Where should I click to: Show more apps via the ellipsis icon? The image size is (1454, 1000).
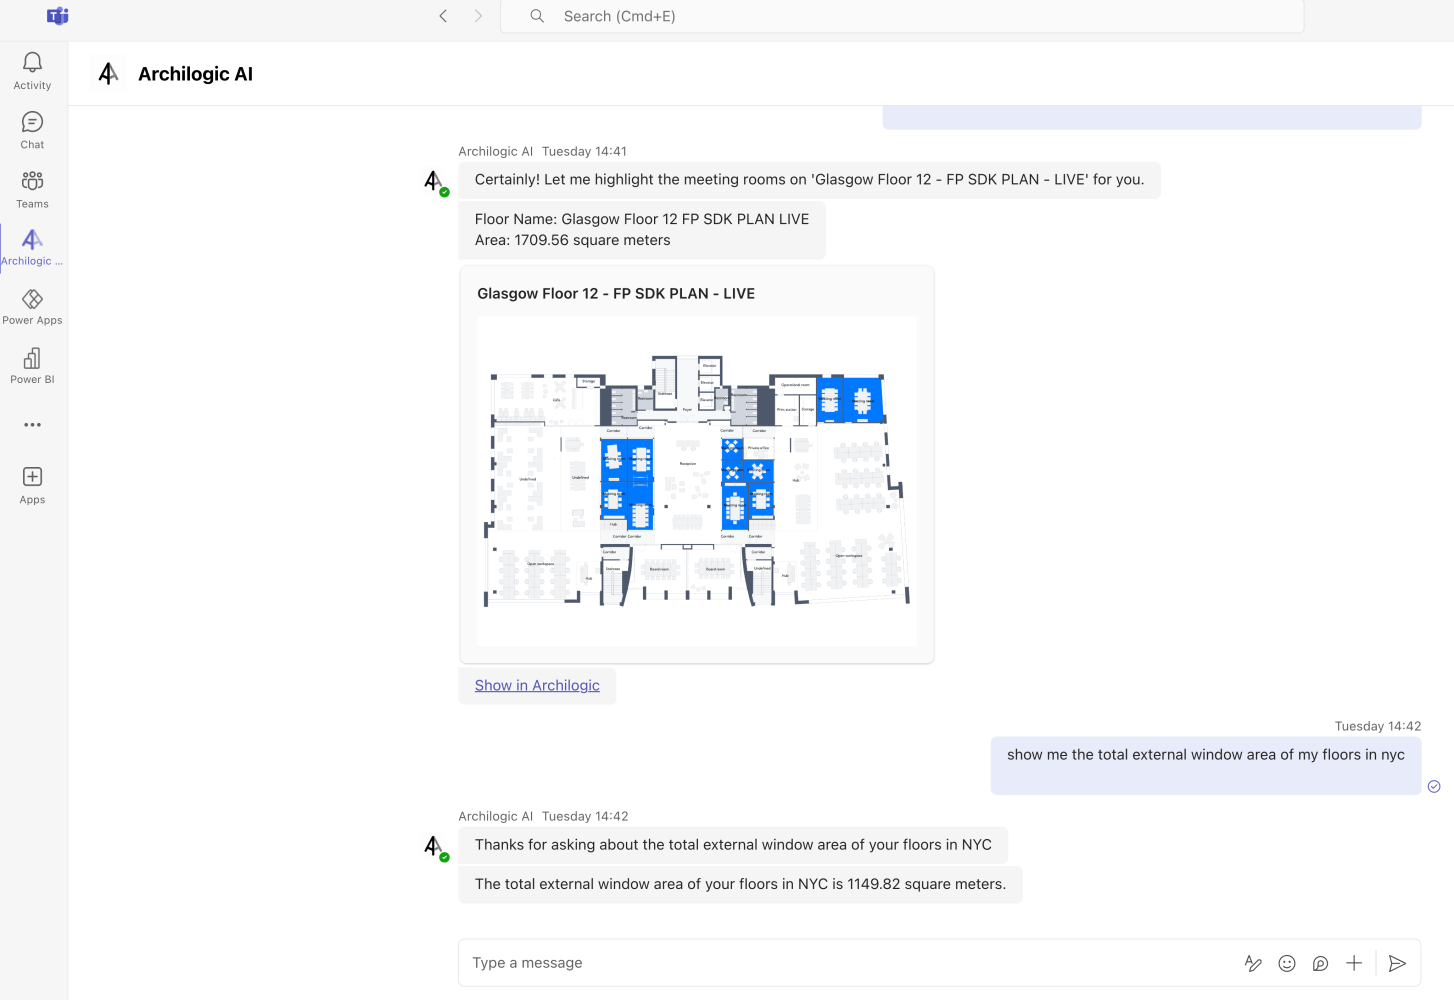tap(32, 425)
